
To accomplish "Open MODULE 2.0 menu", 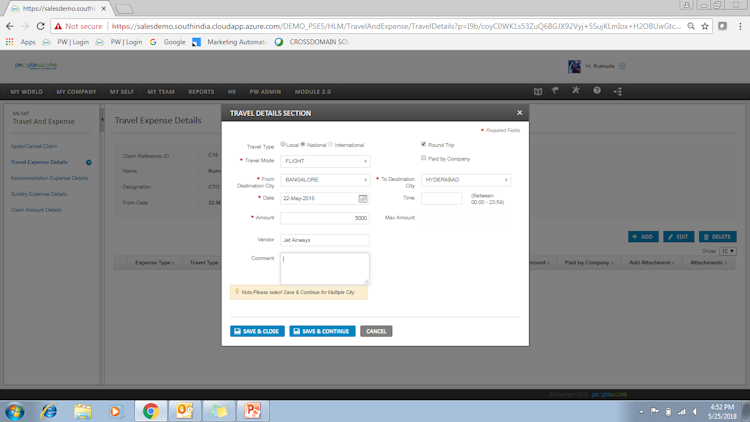I will 313,92.
